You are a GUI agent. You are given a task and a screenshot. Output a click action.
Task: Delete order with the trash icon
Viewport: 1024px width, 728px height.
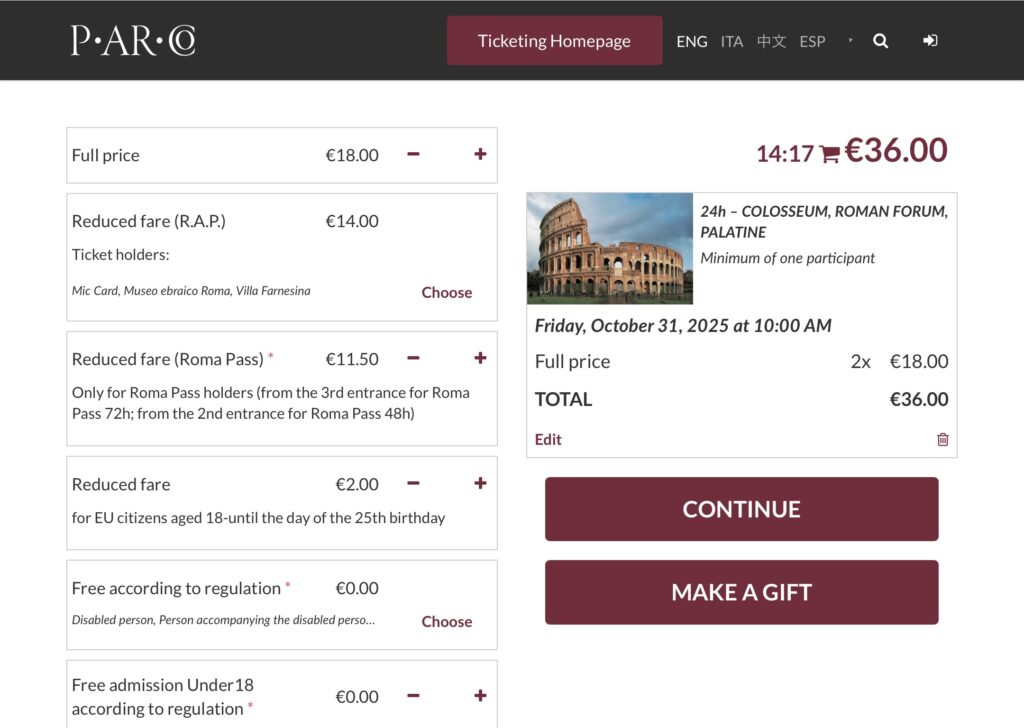point(942,439)
